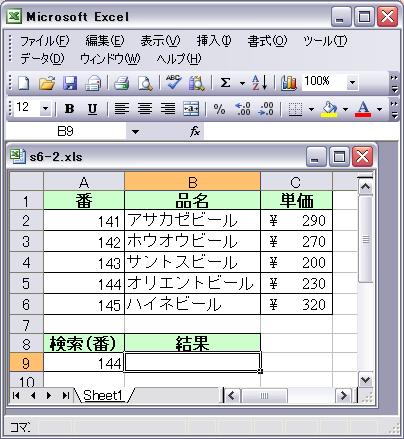The height and width of the screenshot is (439, 404).
Task: Expand Formatting toolbar options chevron
Action: point(394,109)
